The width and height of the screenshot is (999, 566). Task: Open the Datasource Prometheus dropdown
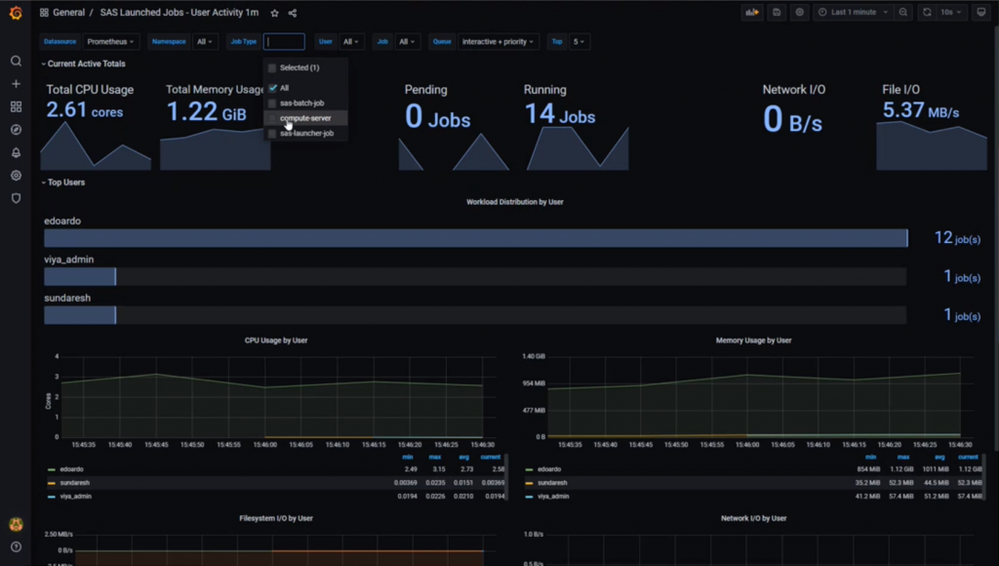pos(111,41)
